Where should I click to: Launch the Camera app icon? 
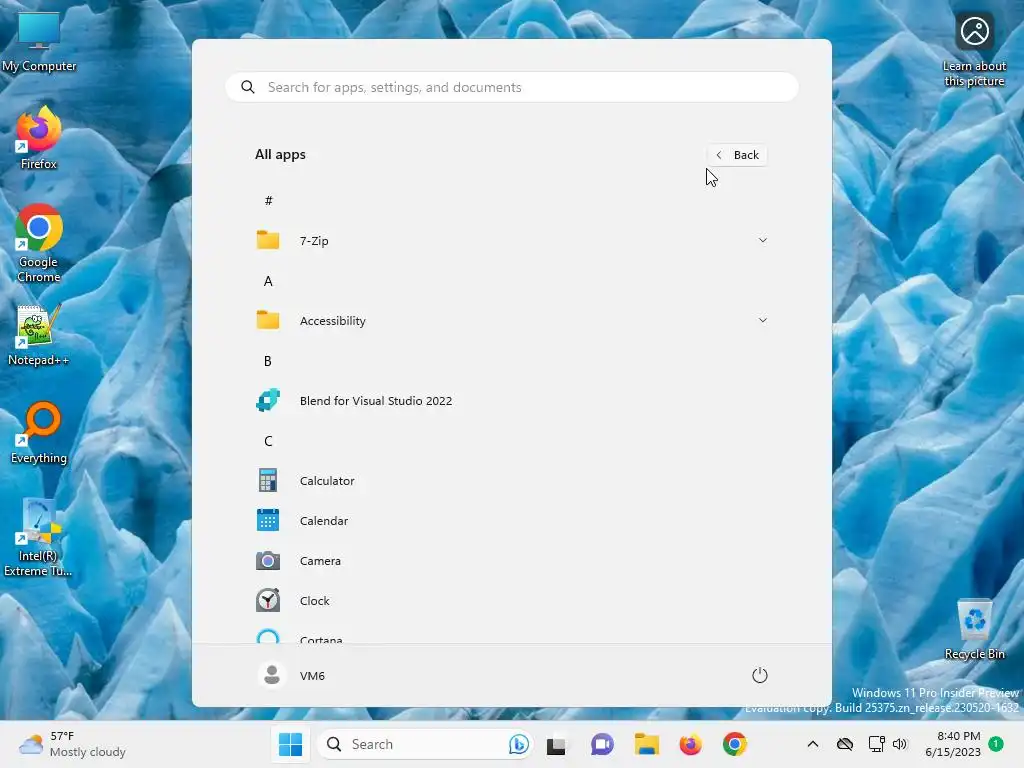click(268, 560)
